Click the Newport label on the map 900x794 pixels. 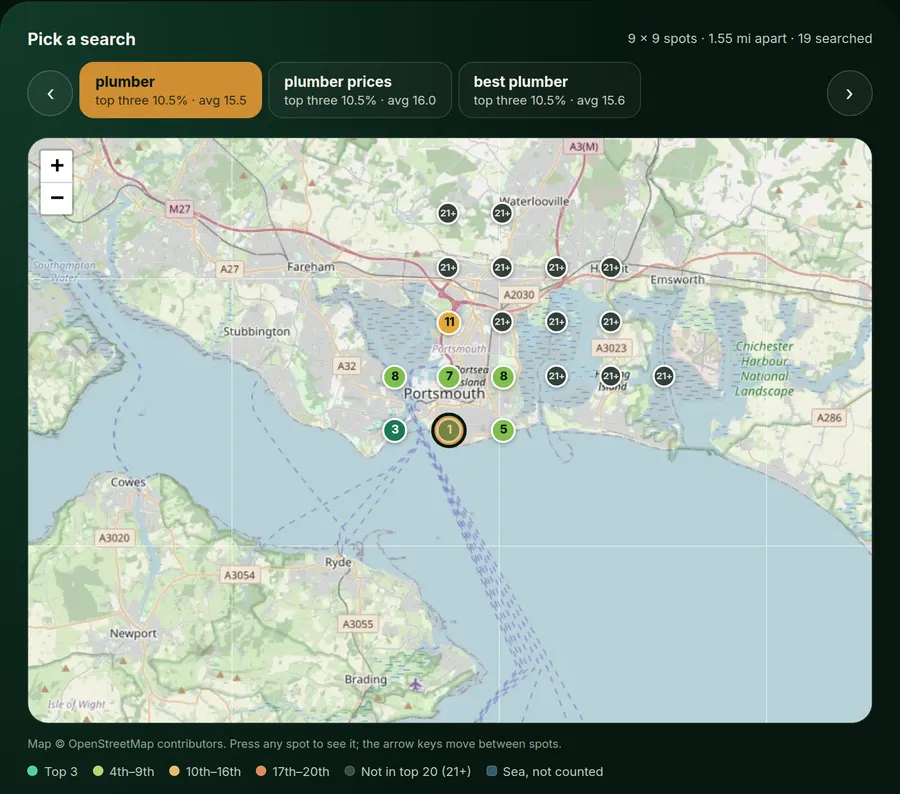click(133, 633)
